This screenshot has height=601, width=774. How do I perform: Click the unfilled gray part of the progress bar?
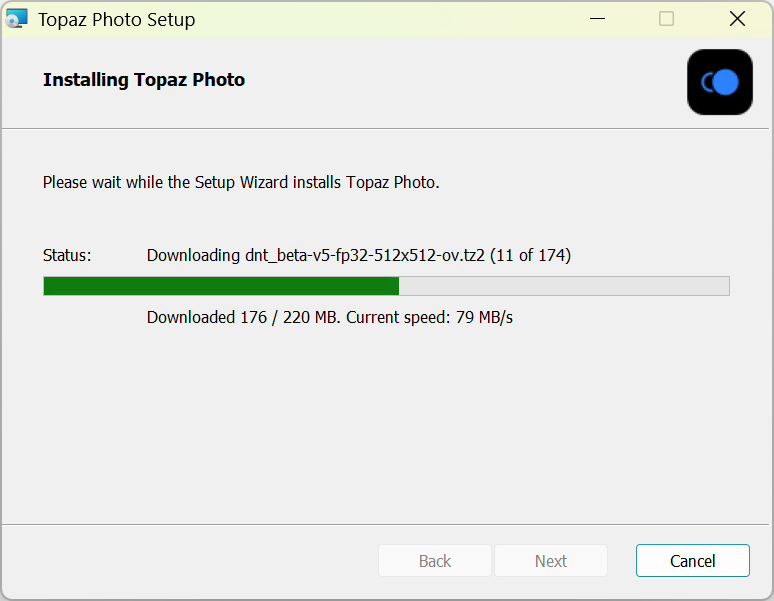pyautogui.click(x=564, y=286)
